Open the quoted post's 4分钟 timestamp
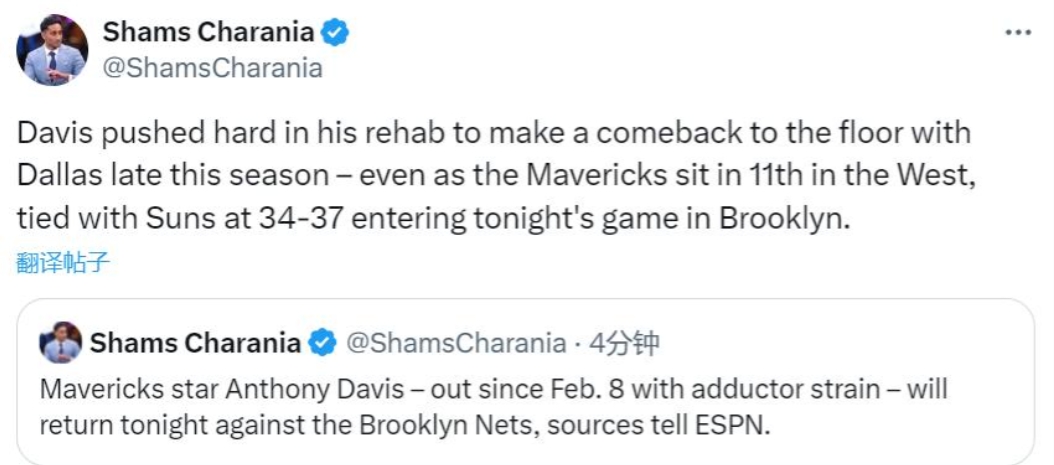Screen dimensions: 1054x465 [x=624, y=344]
